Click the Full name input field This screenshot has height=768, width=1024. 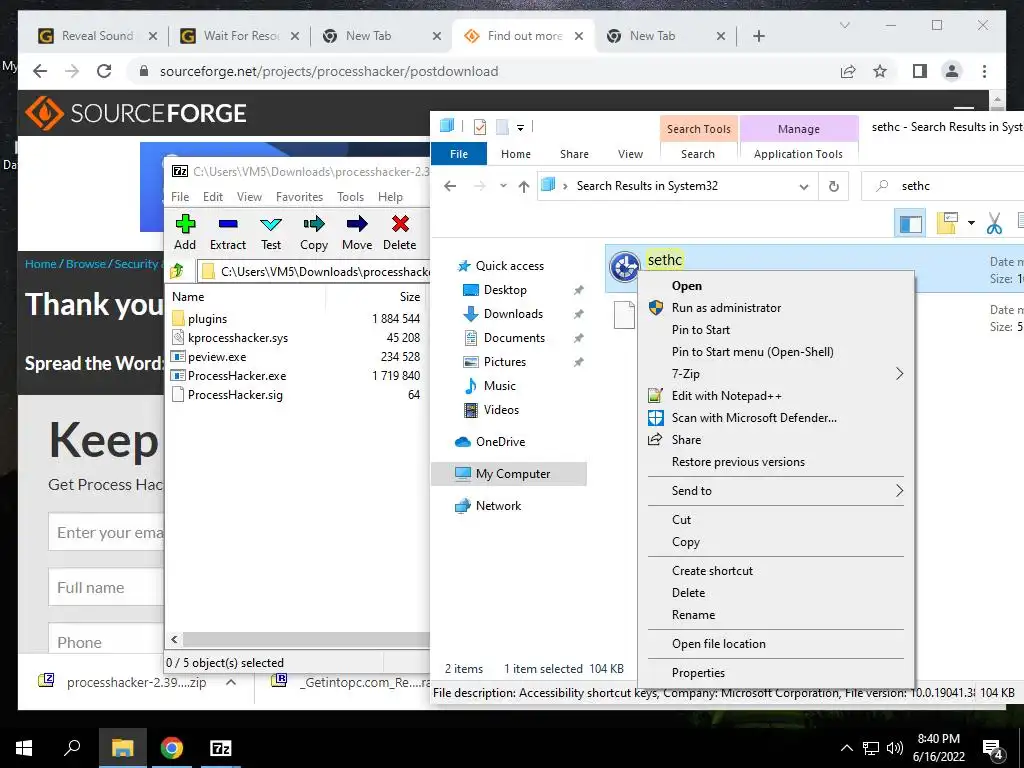point(106,588)
